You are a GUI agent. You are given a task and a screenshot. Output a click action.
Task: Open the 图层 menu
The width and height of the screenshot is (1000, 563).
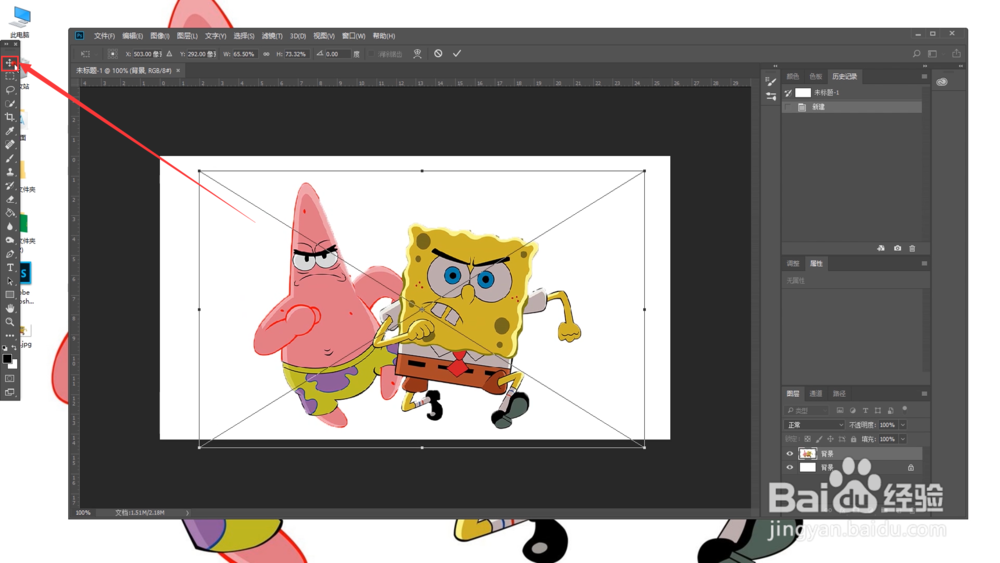(x=187, y=36)
